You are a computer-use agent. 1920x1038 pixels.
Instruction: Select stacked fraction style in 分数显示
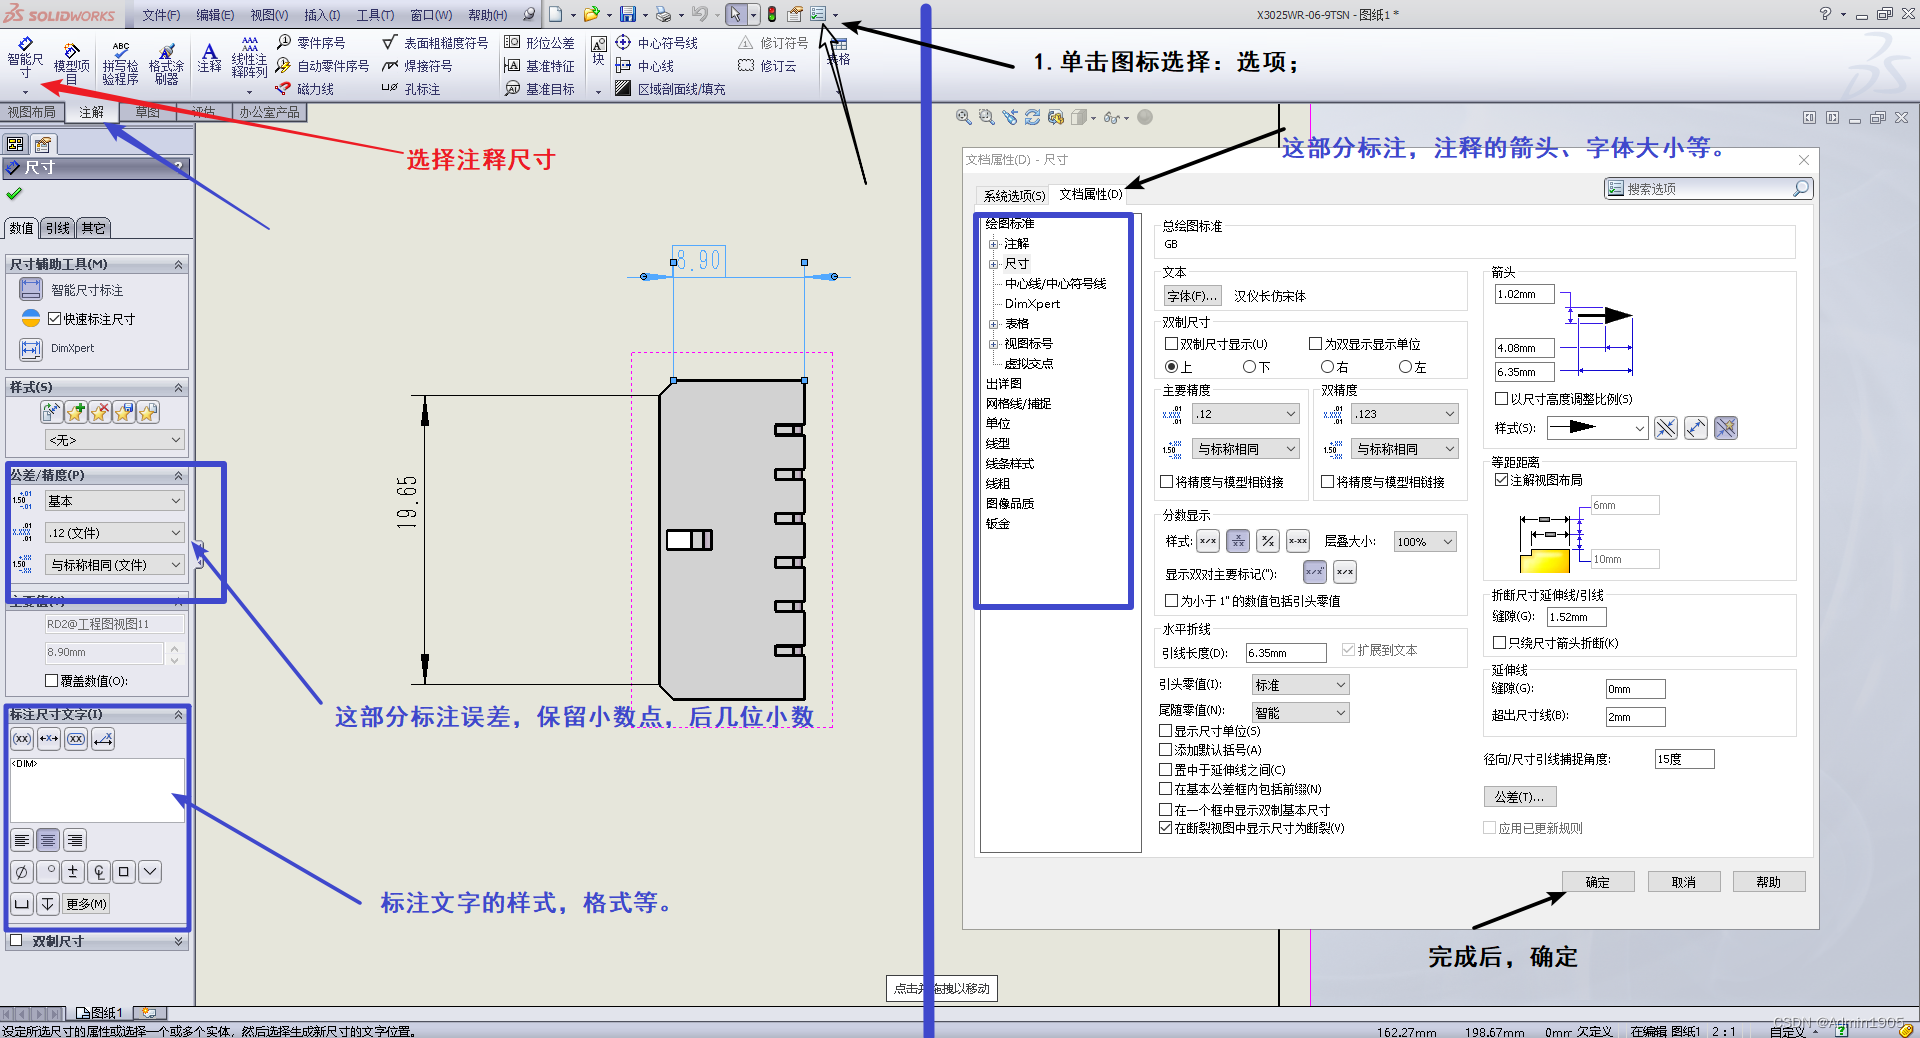click(1238, 541)
